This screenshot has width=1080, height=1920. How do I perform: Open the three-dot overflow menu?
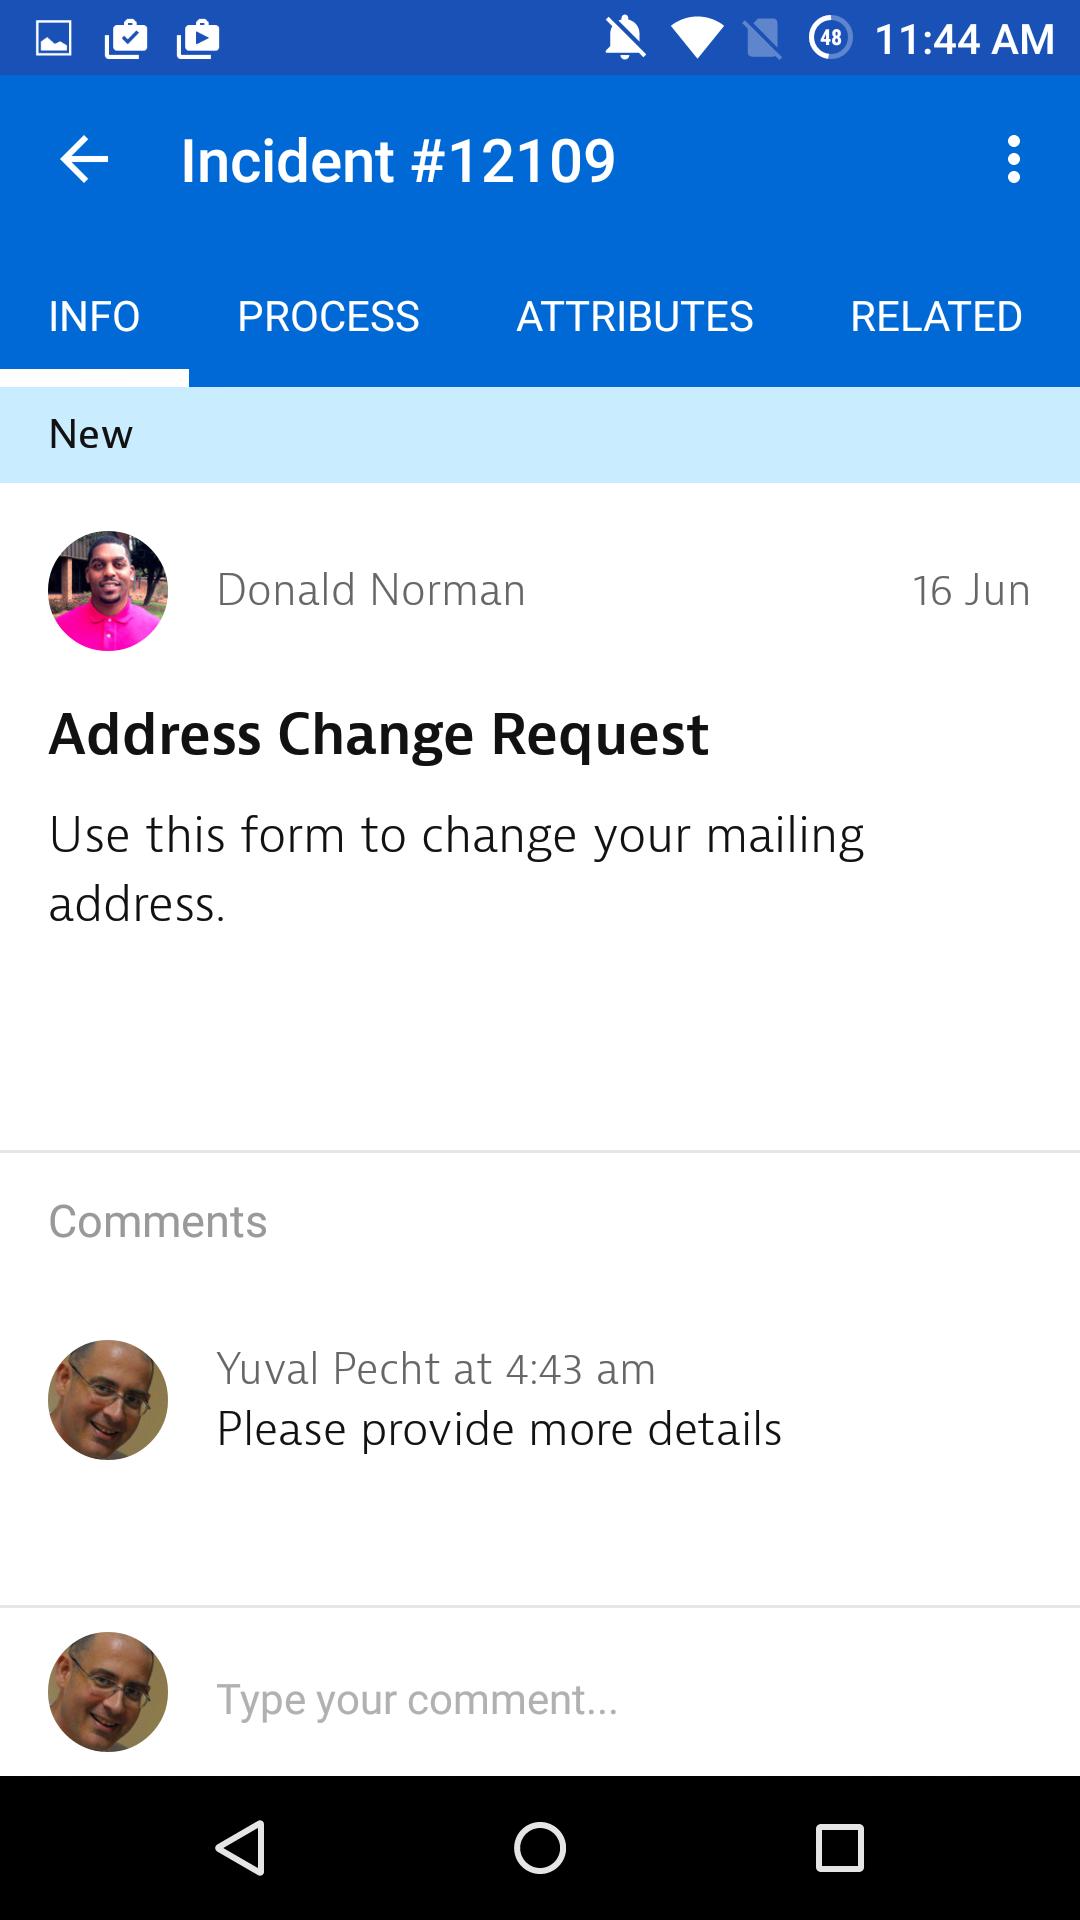(1014, 160)
